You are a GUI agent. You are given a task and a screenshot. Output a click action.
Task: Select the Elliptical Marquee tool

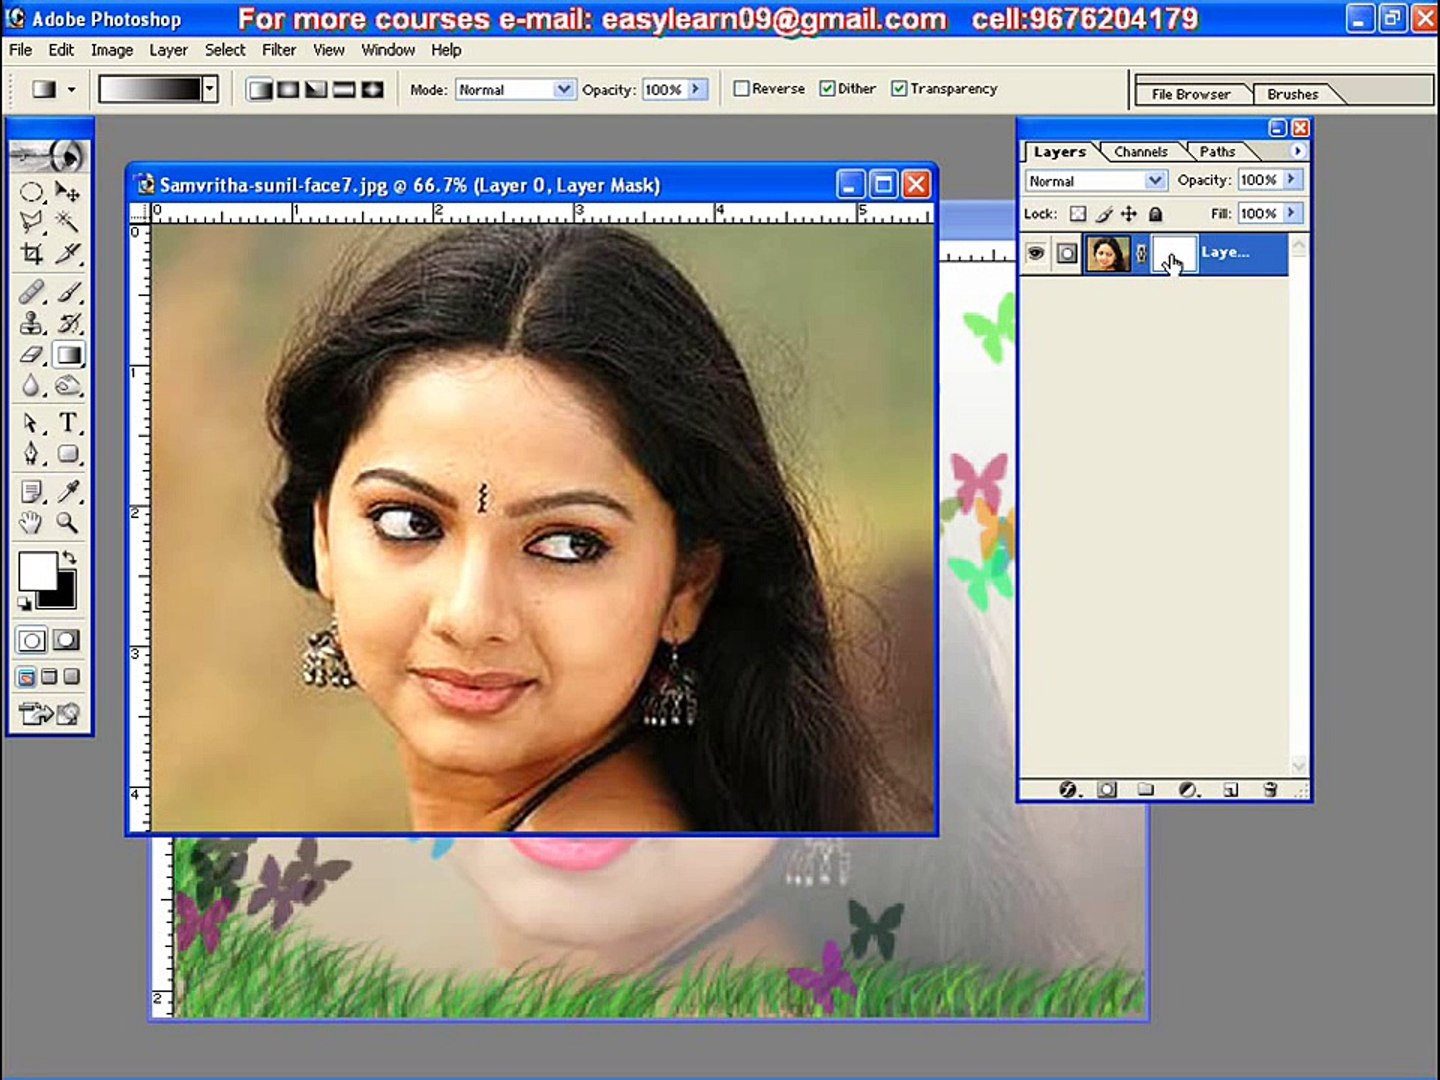pyautogui.click(x=32, y=191)
